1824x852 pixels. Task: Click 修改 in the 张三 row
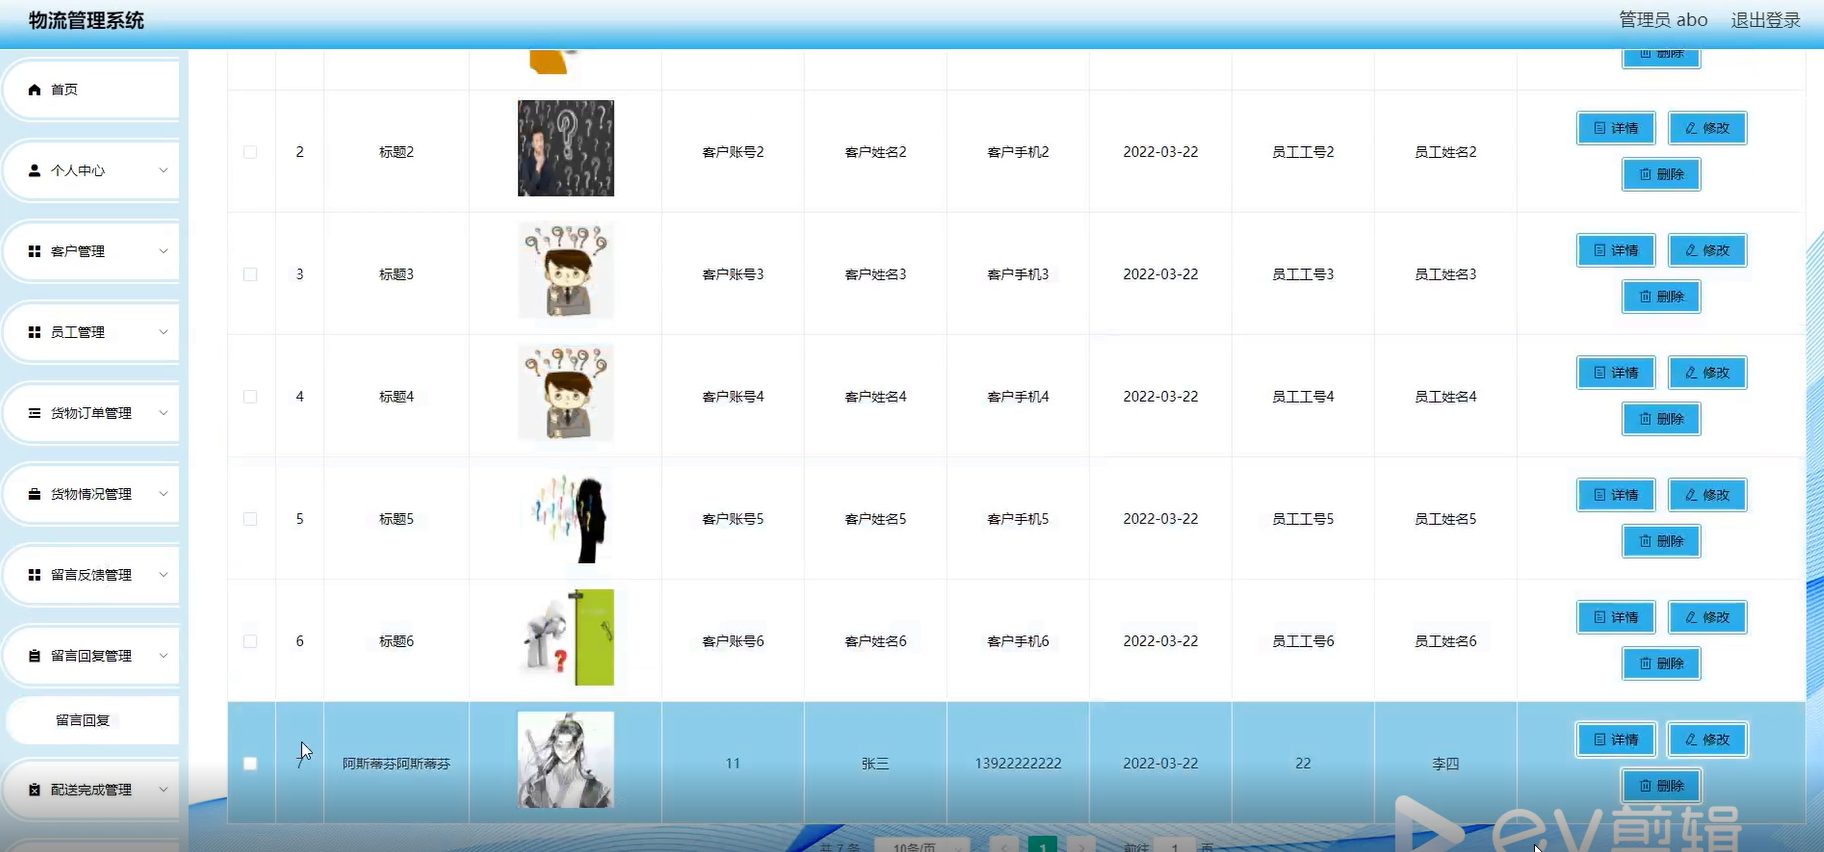point(1707,739)
